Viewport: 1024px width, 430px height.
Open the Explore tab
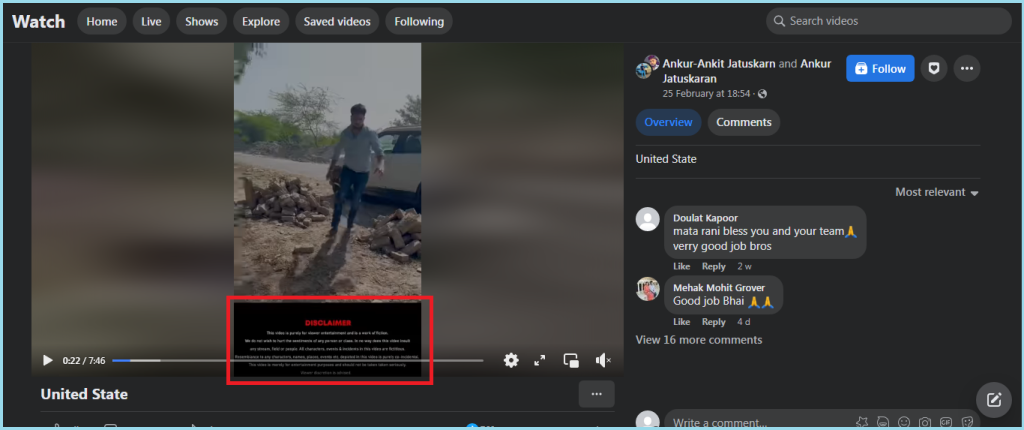[x=261, y=22]
